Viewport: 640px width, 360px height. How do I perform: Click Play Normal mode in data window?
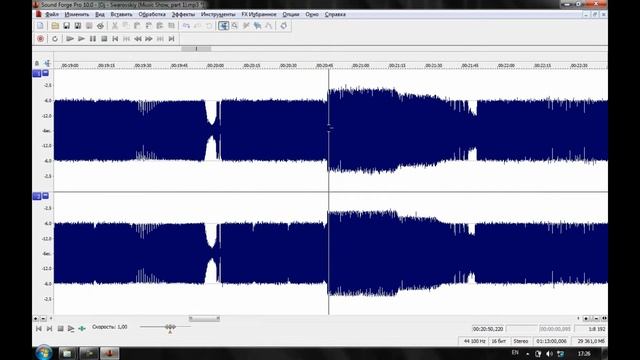[x=71, y=329]
